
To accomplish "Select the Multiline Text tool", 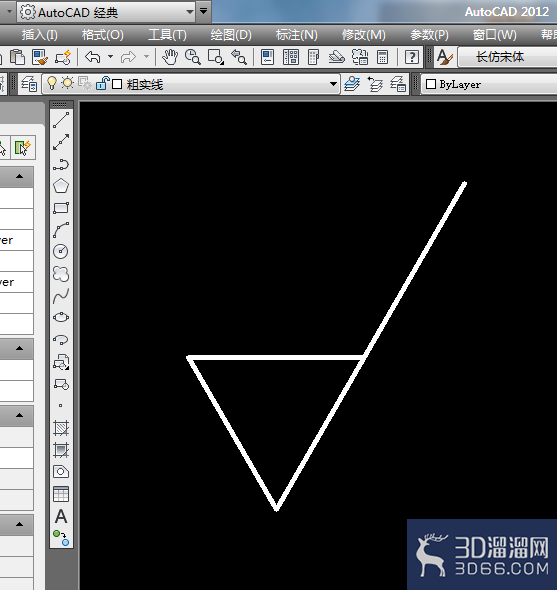I will (61, 516).
